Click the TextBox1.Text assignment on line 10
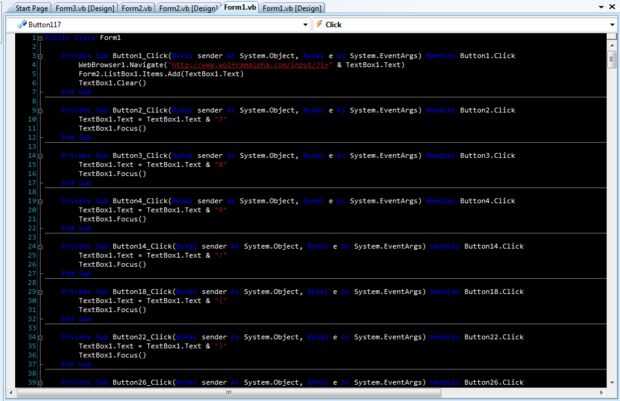The height and width of the screenshot is (401, 620). [152, 119]
